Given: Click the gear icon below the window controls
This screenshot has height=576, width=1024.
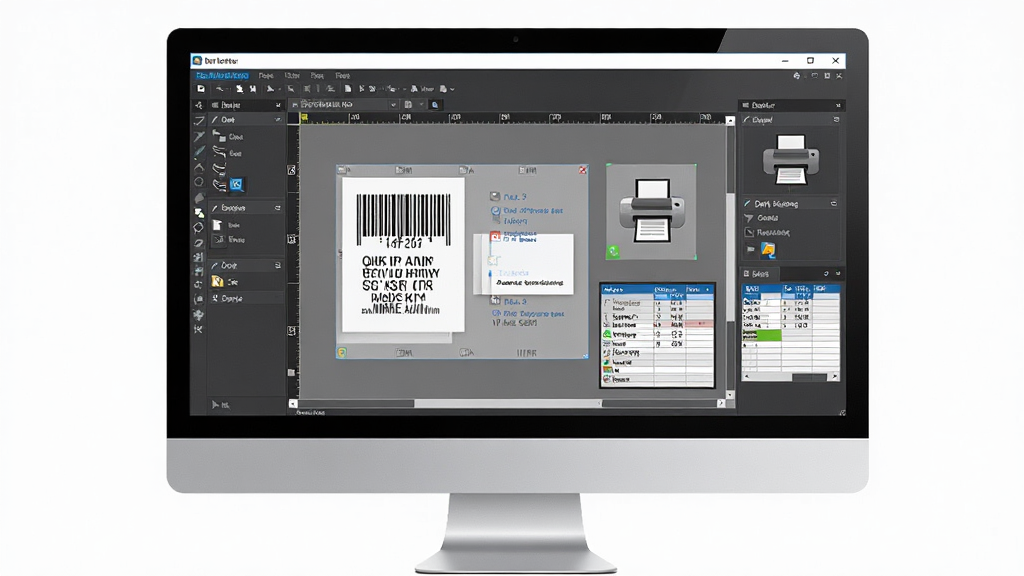Looking at the screenshot, I should tap(797, 76).
